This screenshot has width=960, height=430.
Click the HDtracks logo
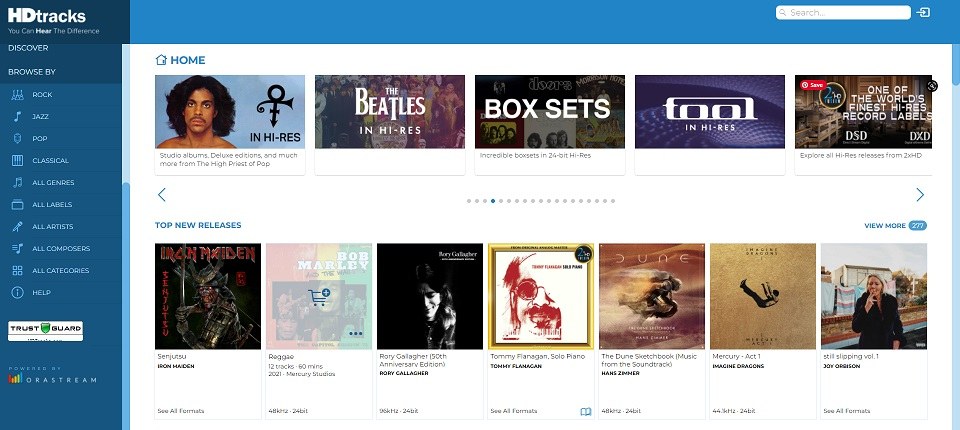[x=47, y=17]
